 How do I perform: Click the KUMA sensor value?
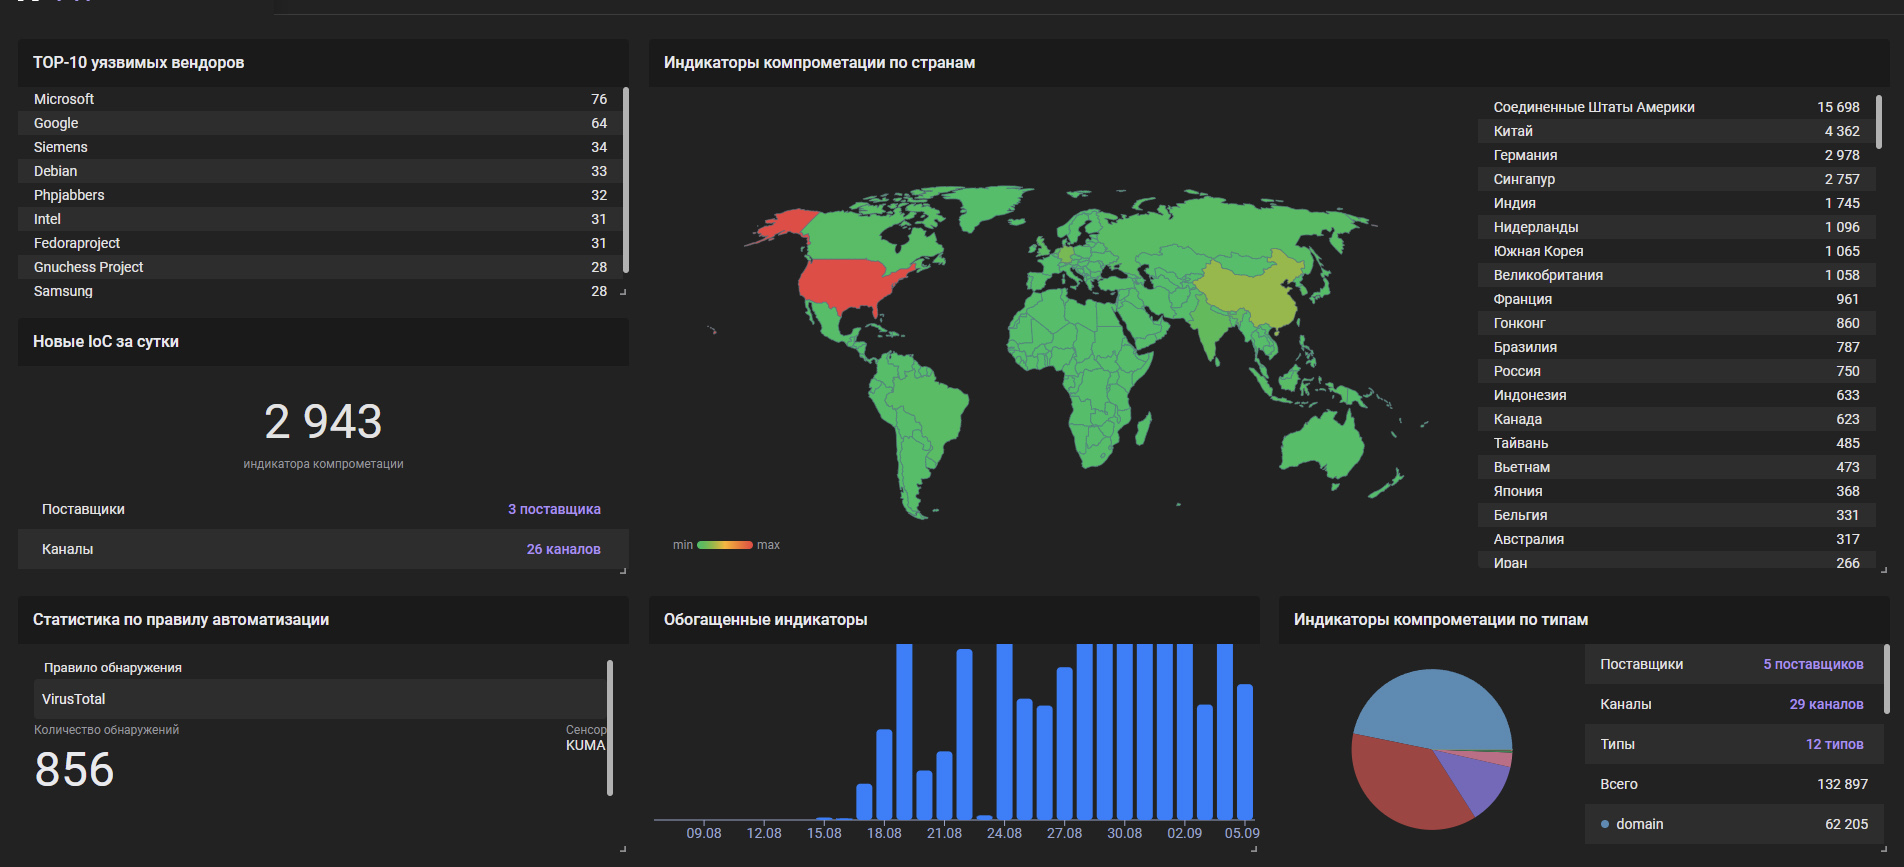[x=585, y=745]
